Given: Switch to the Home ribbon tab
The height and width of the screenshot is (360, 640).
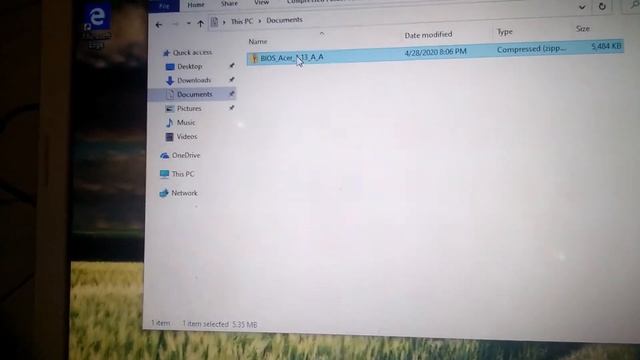Looking at the screenshot, I should (196, 4).
